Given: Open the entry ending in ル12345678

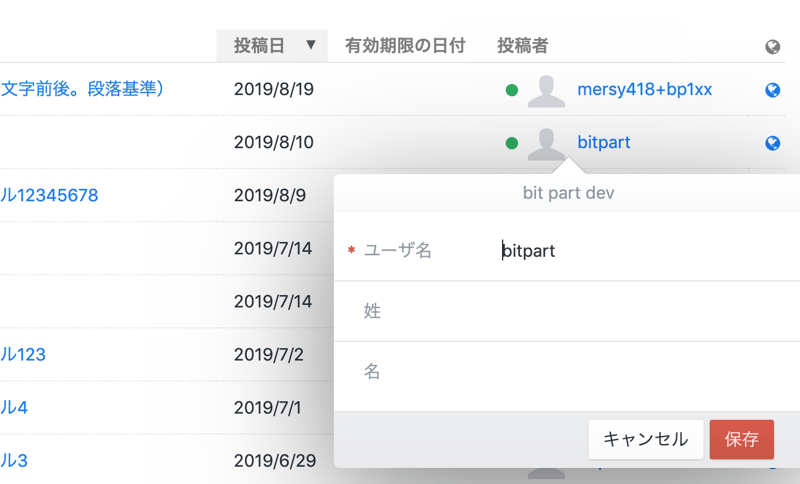Looking at the screenshot, I should 49,195.
